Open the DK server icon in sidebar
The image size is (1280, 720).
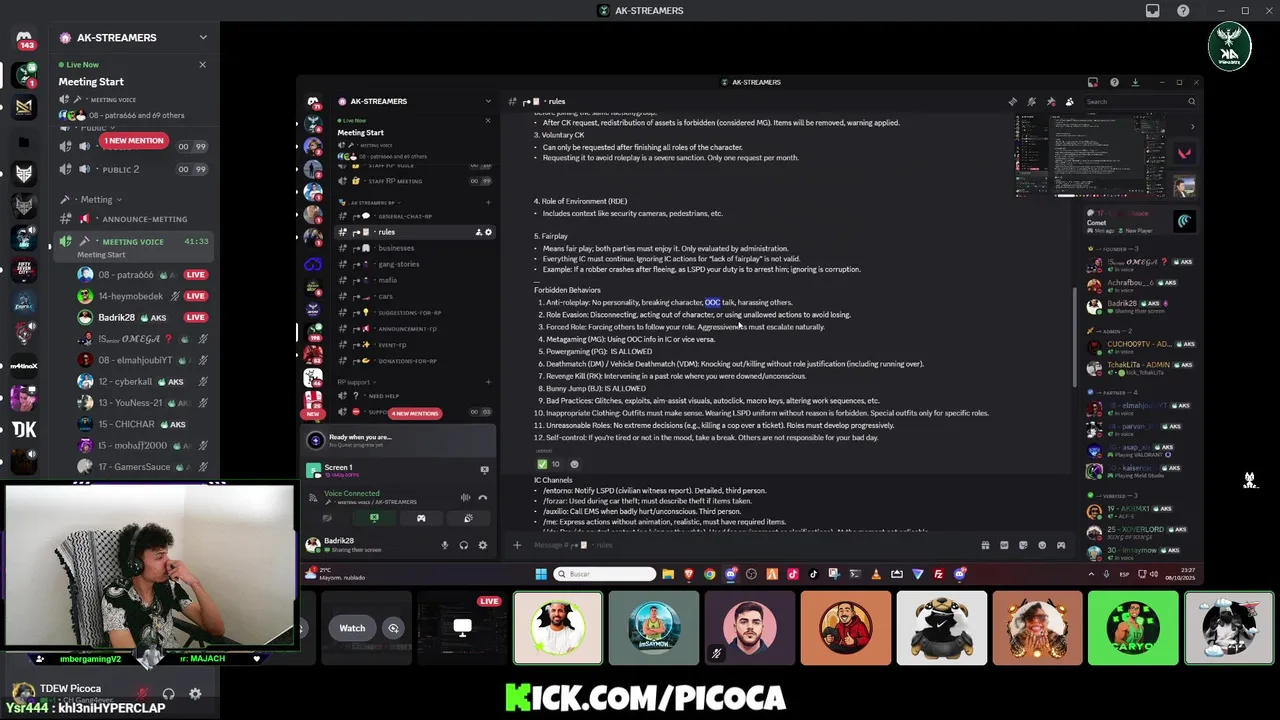coord(24,430)
